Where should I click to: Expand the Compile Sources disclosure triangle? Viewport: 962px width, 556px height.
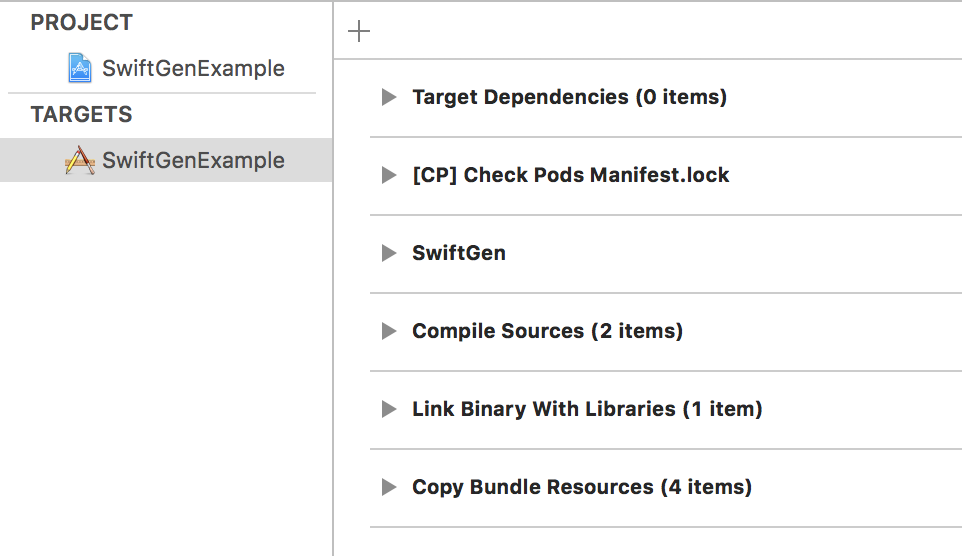(389, 331)
